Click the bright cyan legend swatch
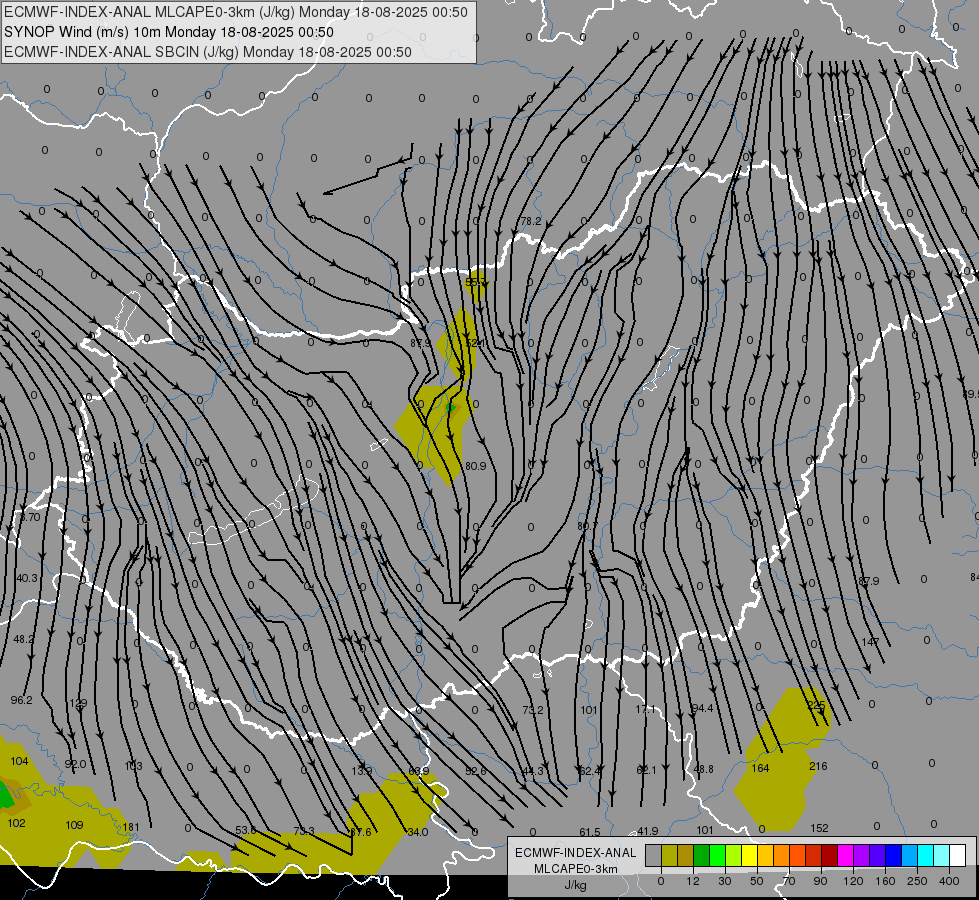The height and width of the screenshot is (900, 979). tap(925, 856)
